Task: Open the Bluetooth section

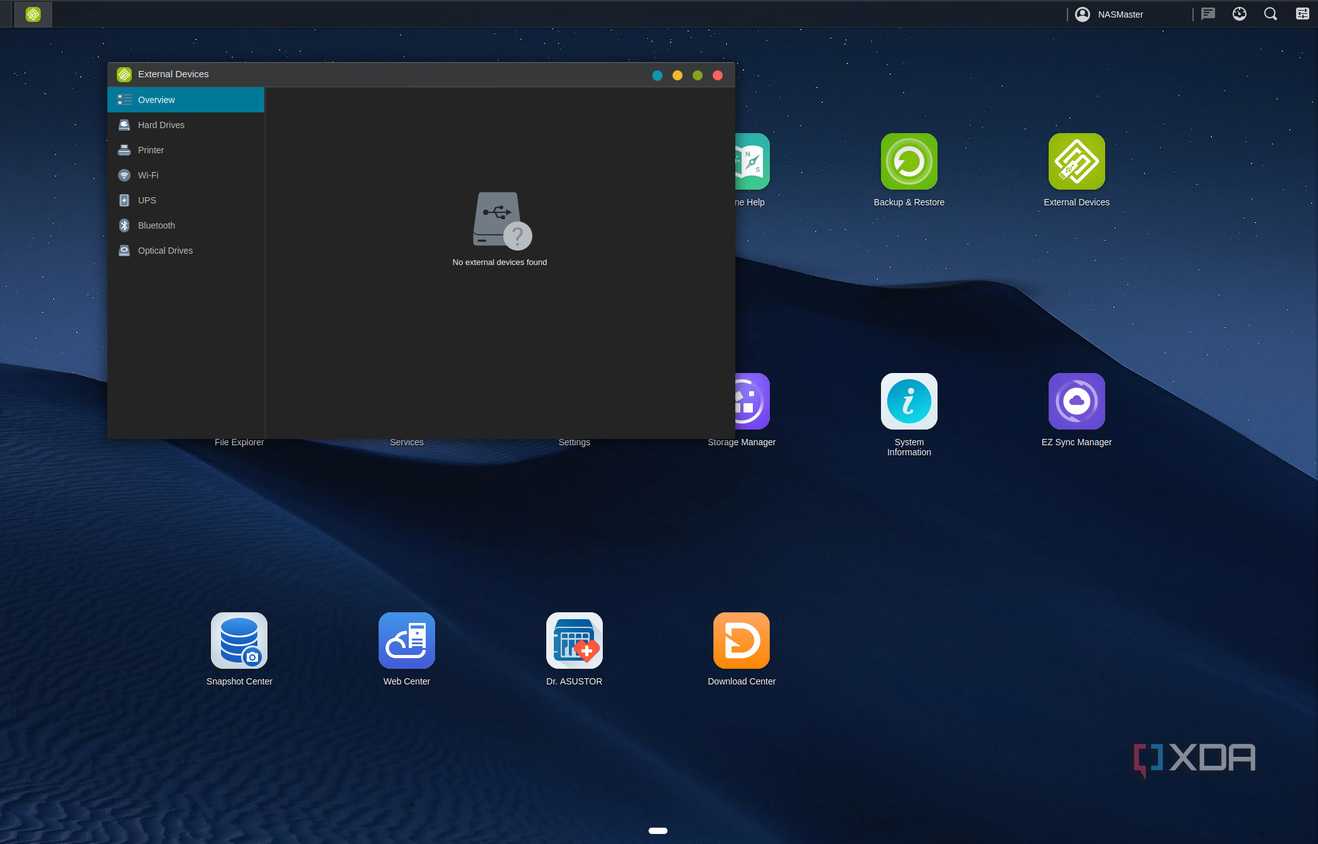Action: 186,225
